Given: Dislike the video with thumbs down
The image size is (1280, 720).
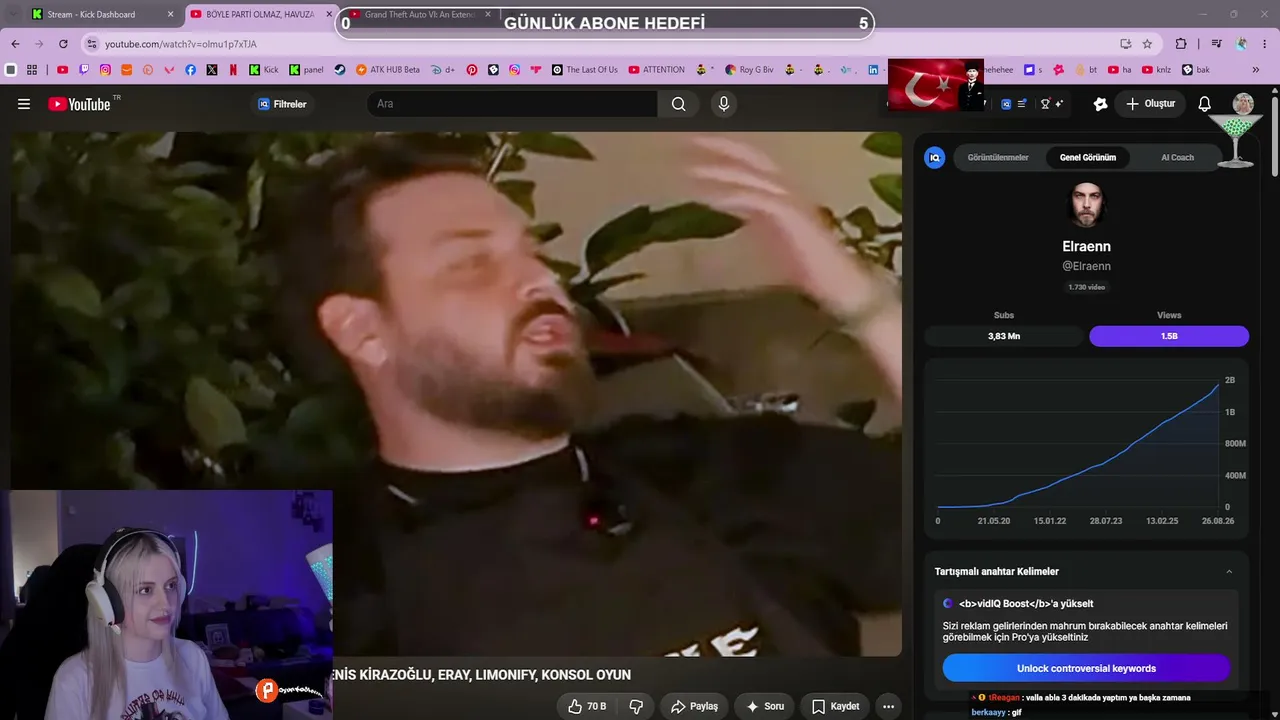Looking at the screenshot, I should click(x=636, y=706).
